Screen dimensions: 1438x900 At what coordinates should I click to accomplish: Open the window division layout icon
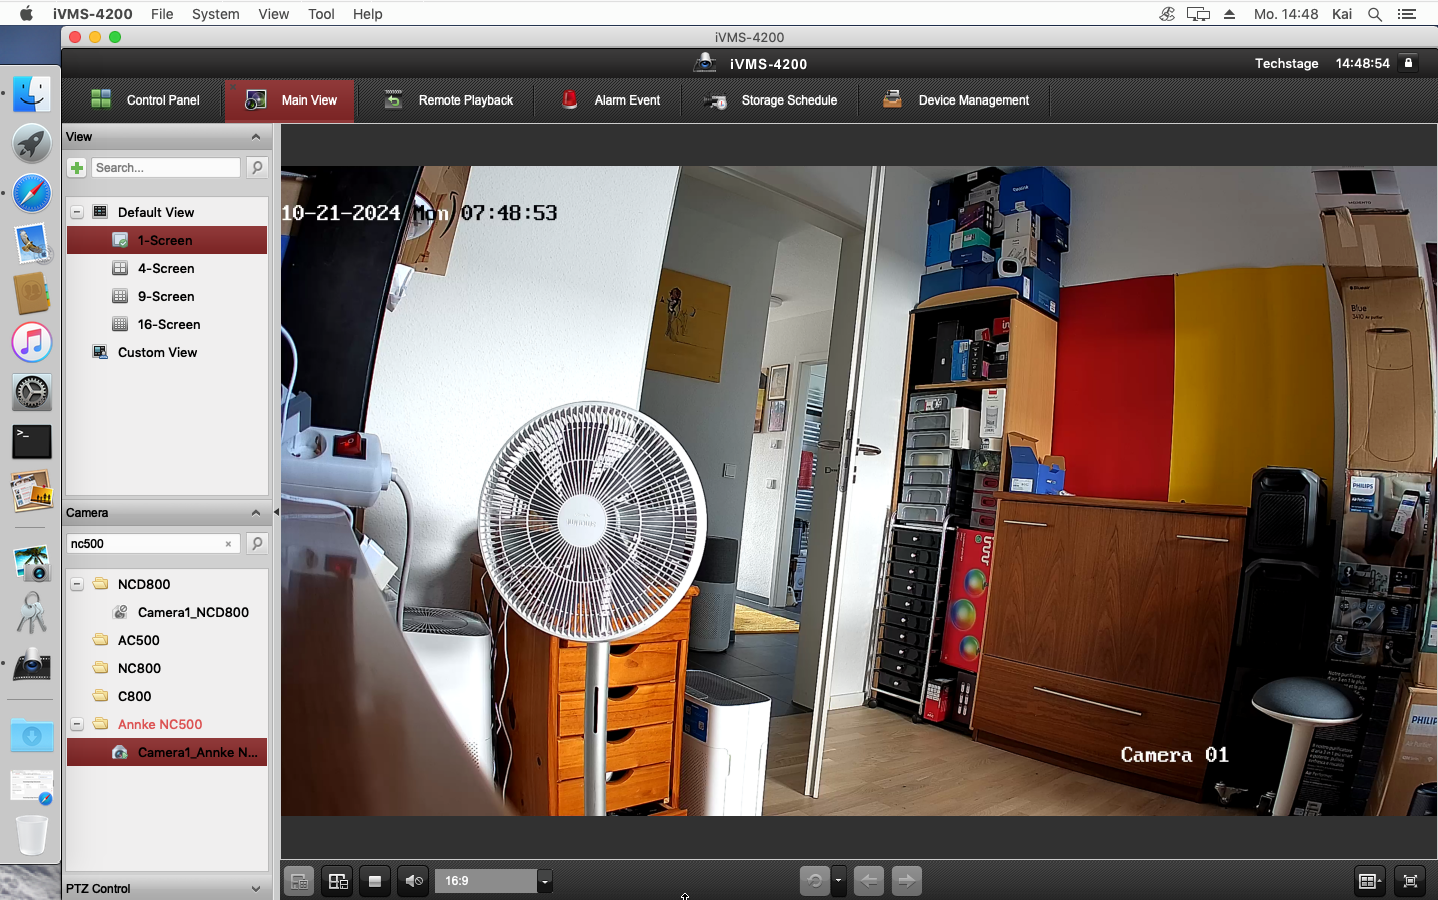(x=1369, y=881)
